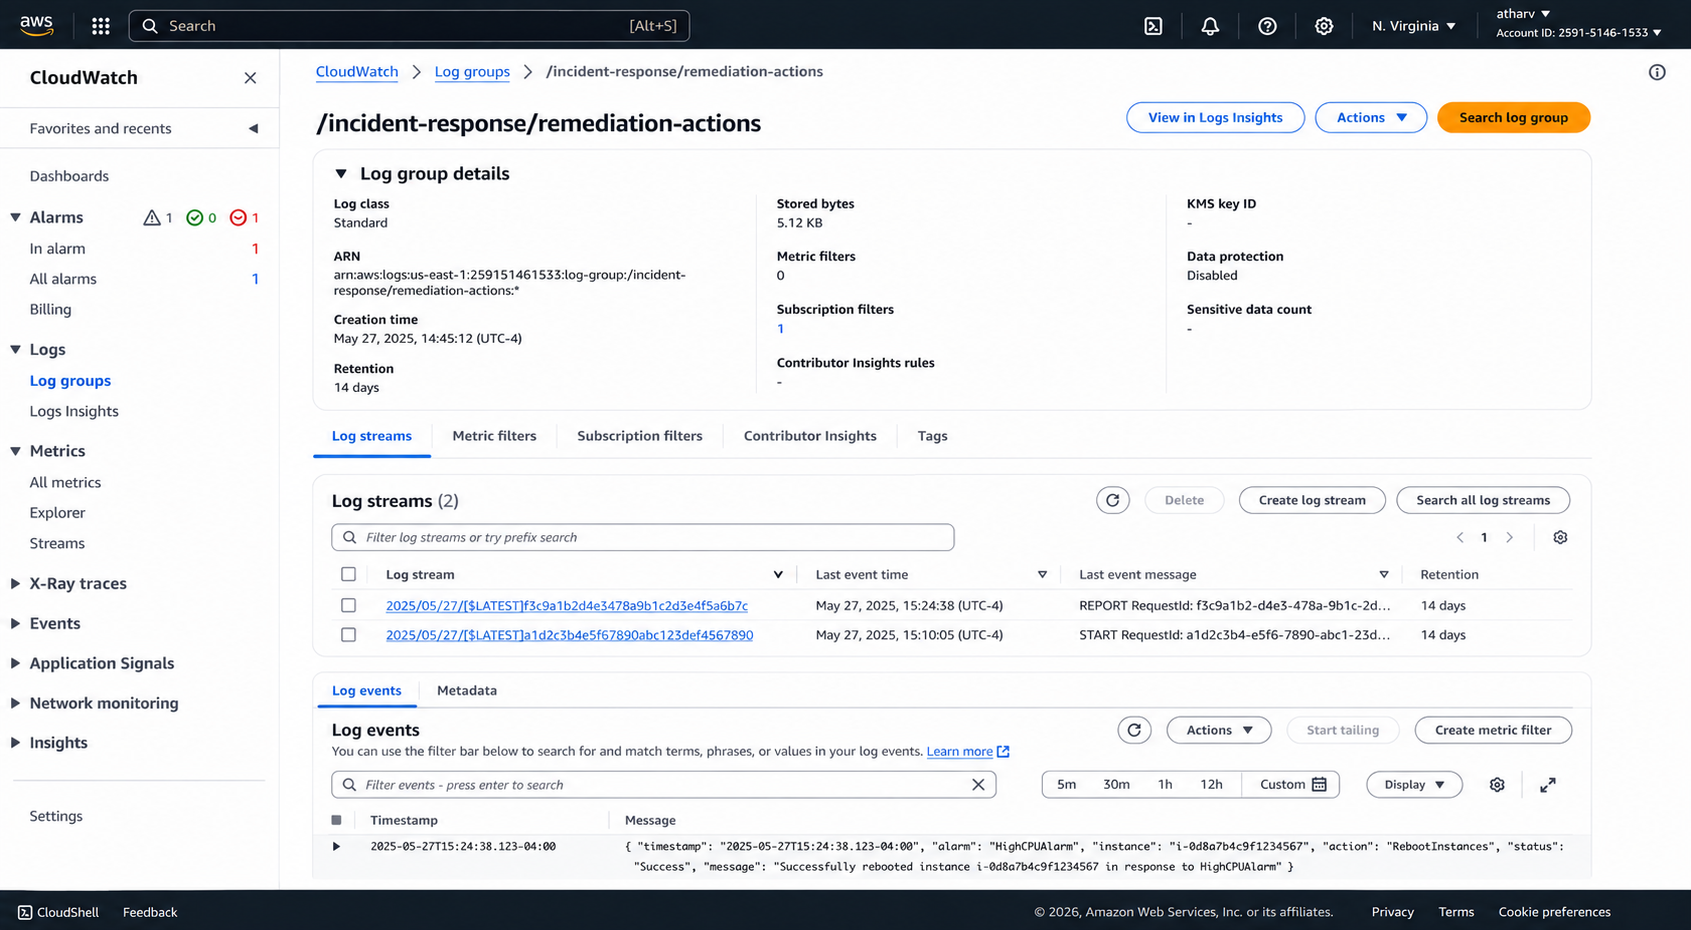This screenshot has height=930, width=1691.
Task: Click the AWS logo home icon
Action: click(36, 25)
